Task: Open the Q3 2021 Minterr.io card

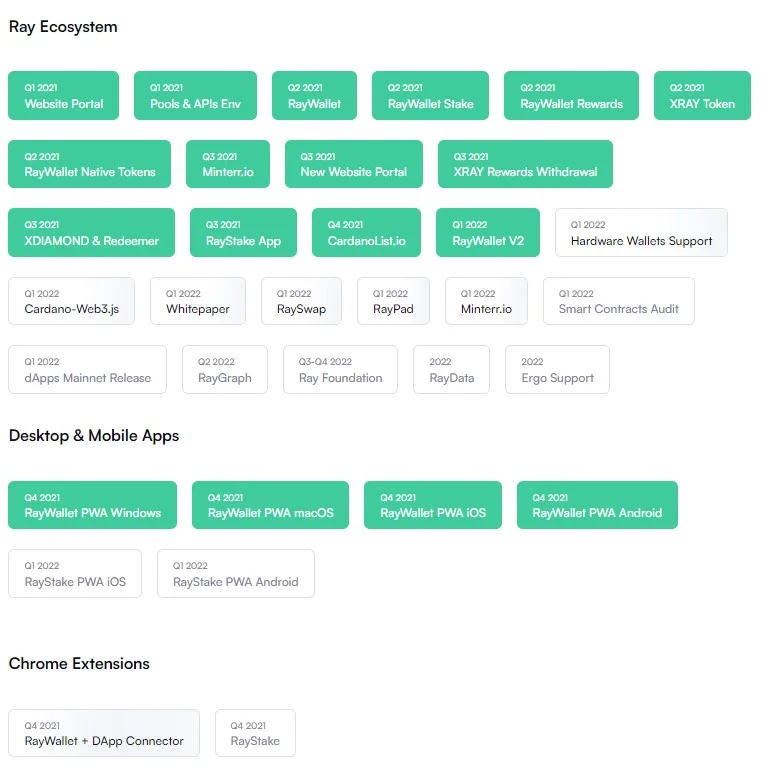Action: [x=228, y=164]
